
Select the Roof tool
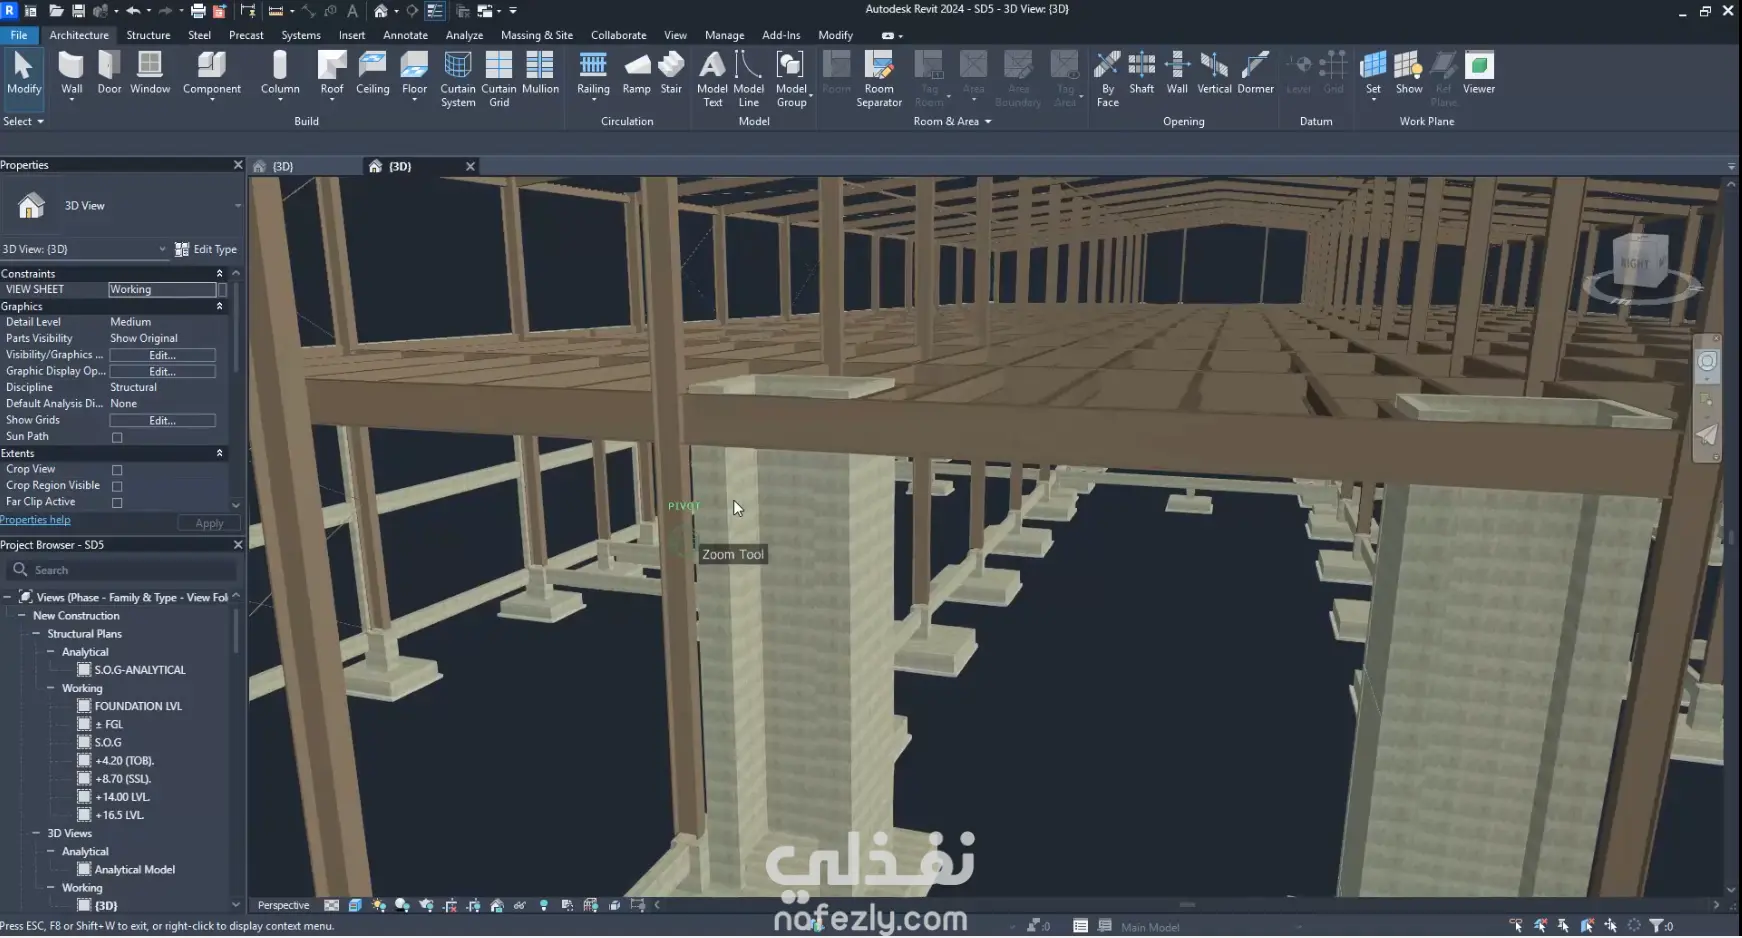(x=331, y=75)
